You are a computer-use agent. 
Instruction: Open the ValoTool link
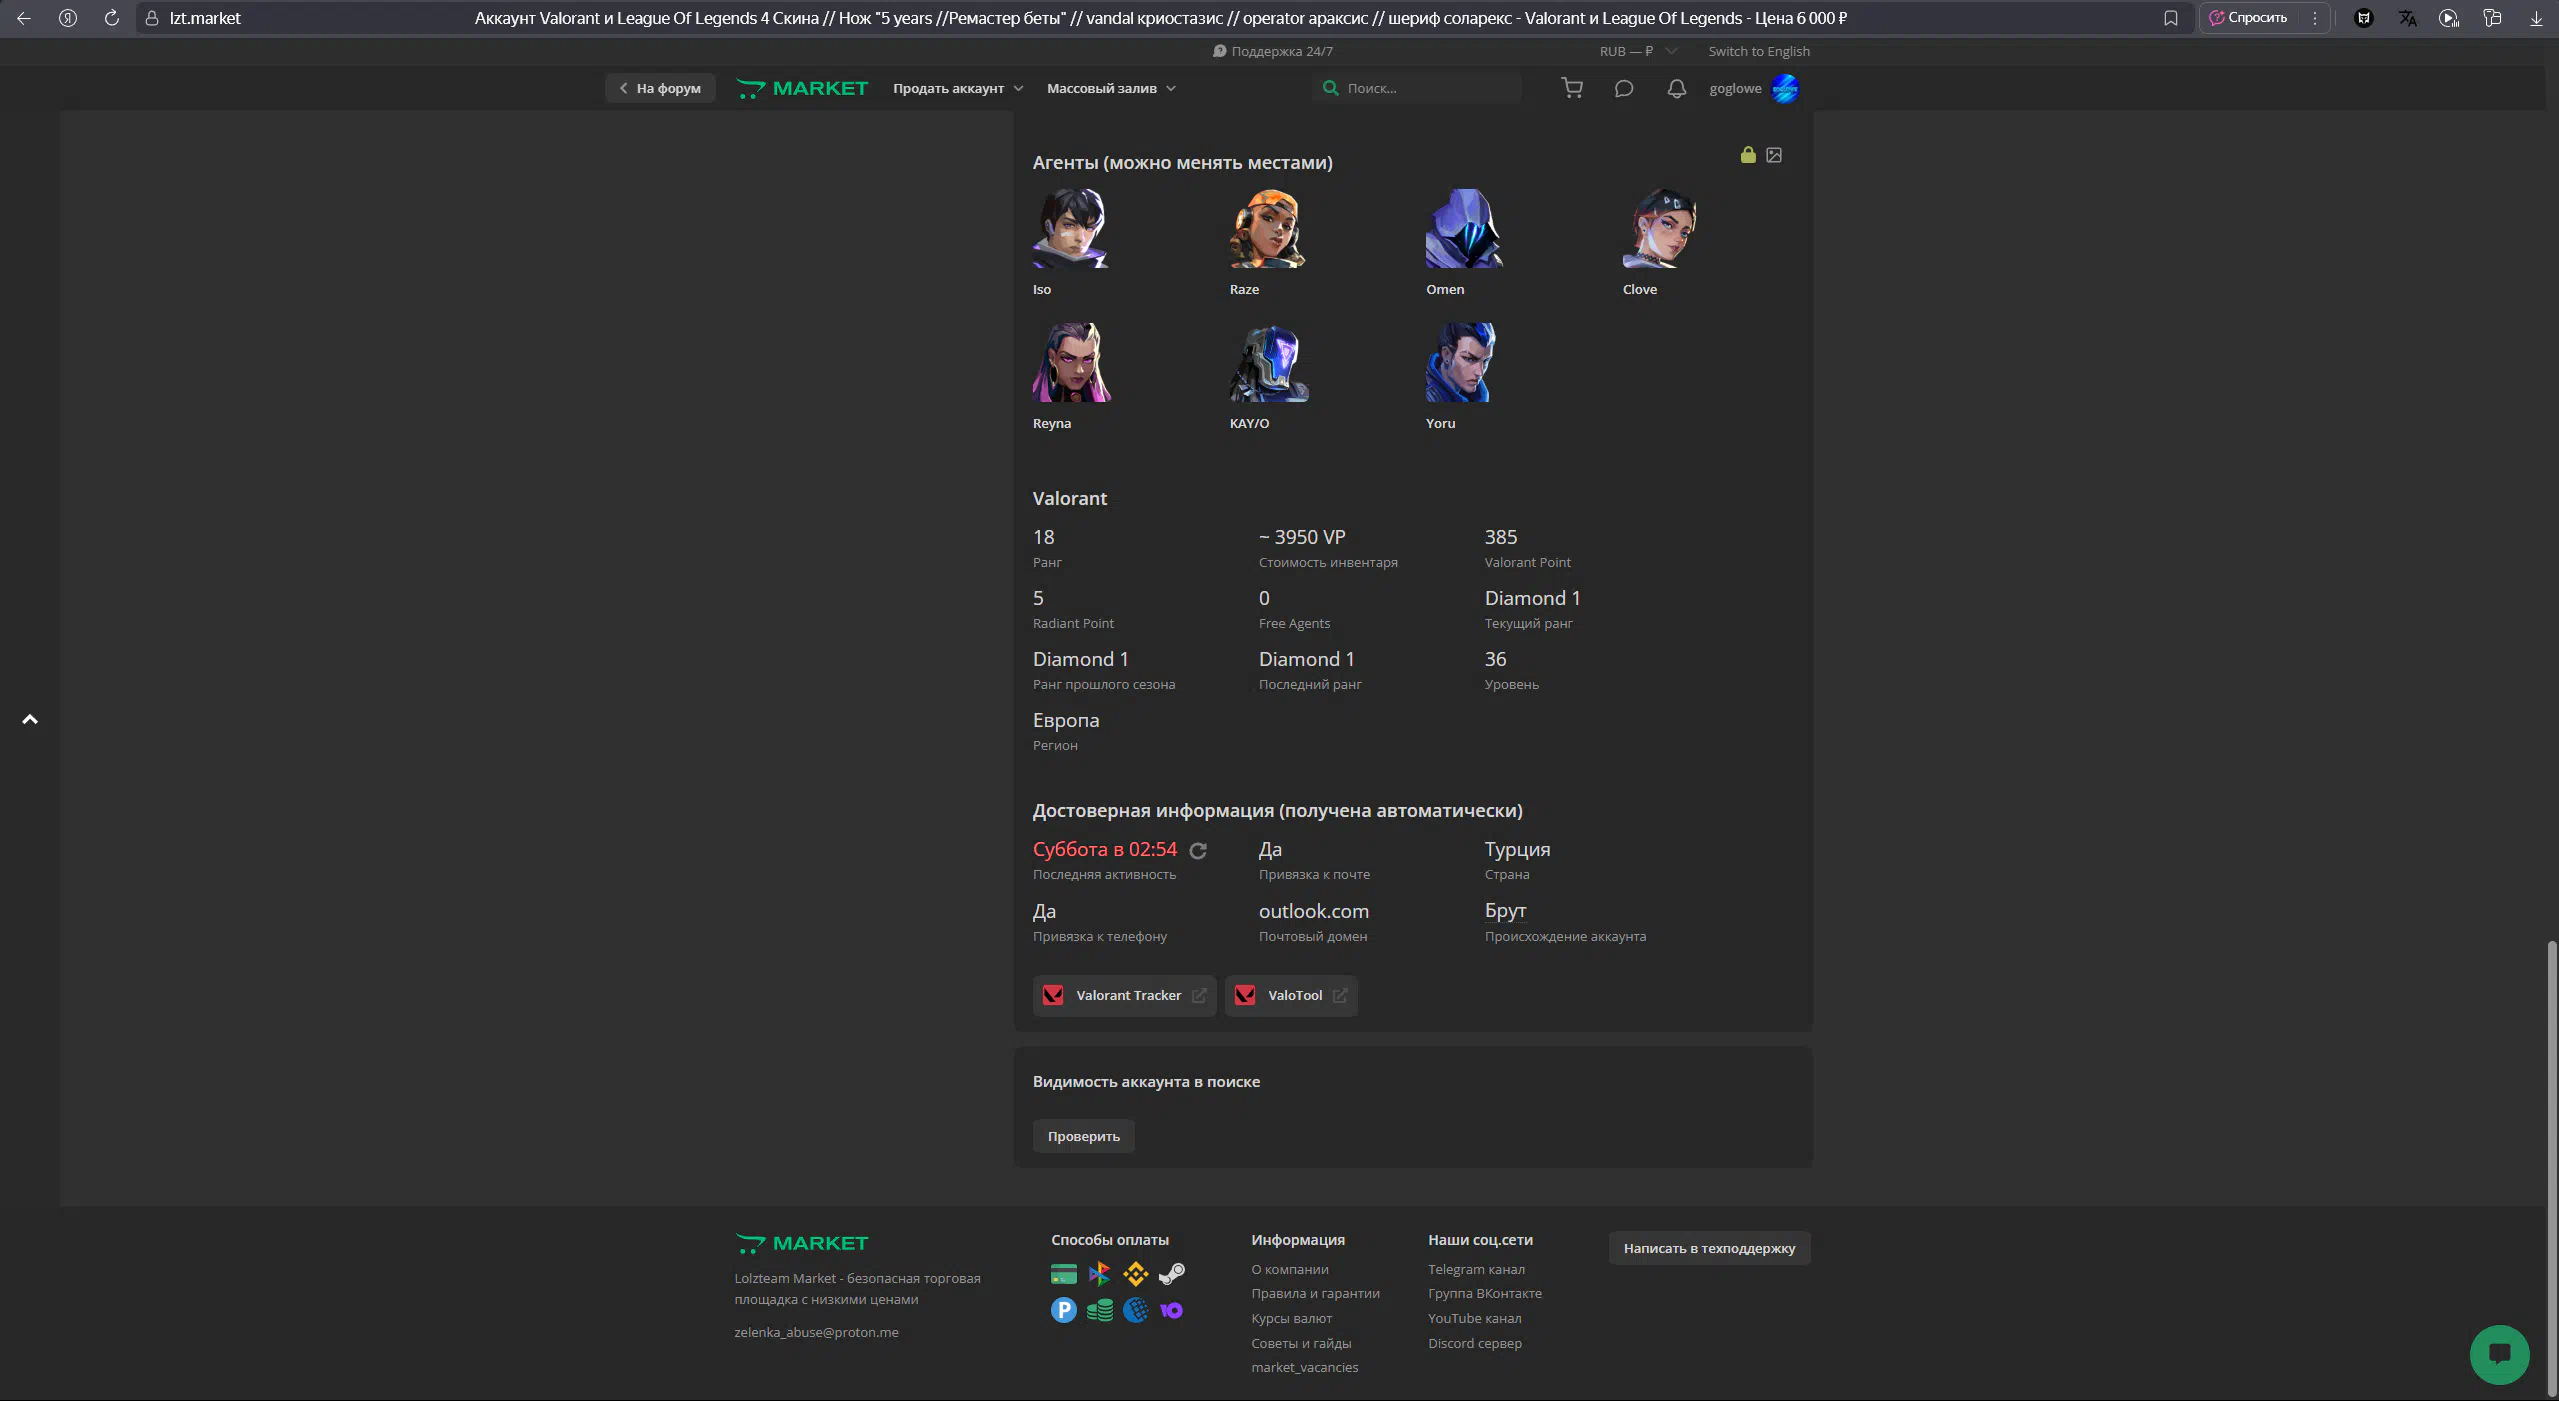coord(1292,995)
